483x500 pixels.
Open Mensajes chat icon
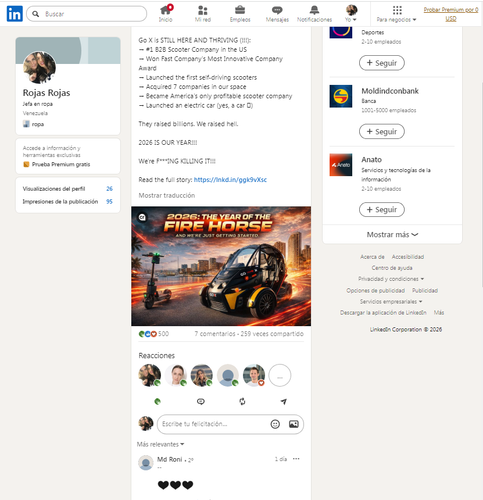pyautogui.click(x=277, y=14)
